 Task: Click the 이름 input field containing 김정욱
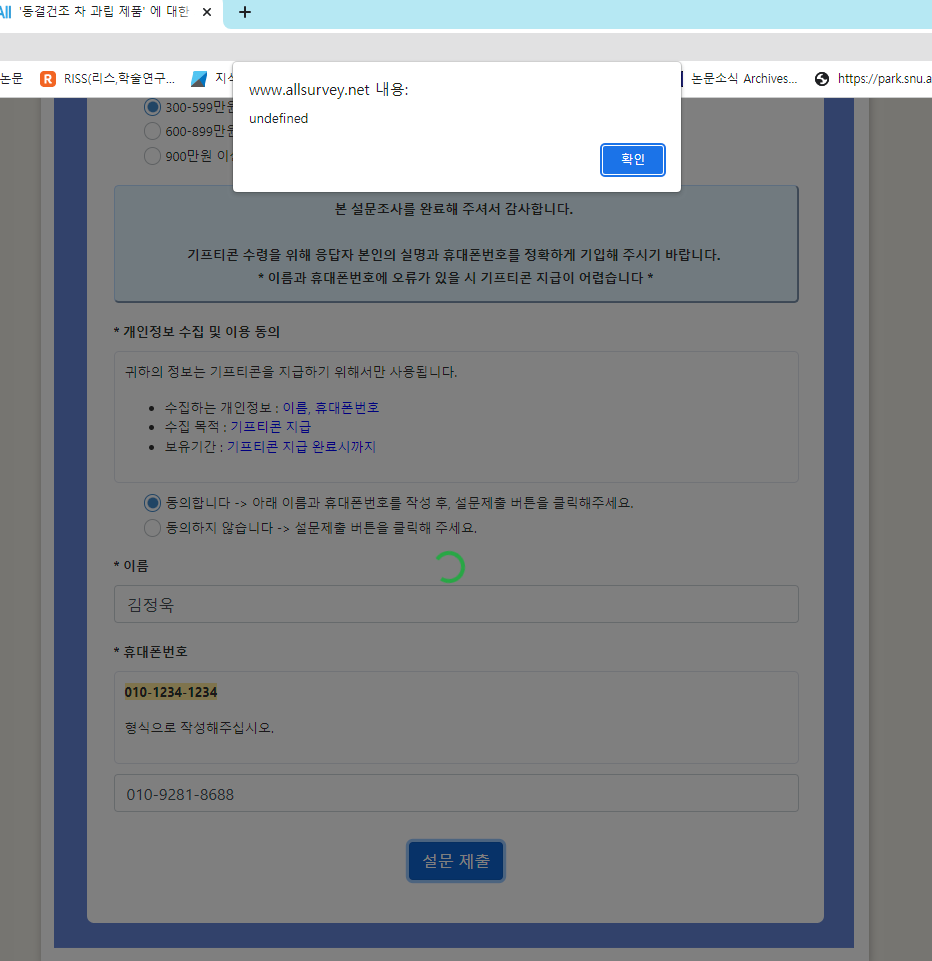pyautogui.click(x=456, y=604)
